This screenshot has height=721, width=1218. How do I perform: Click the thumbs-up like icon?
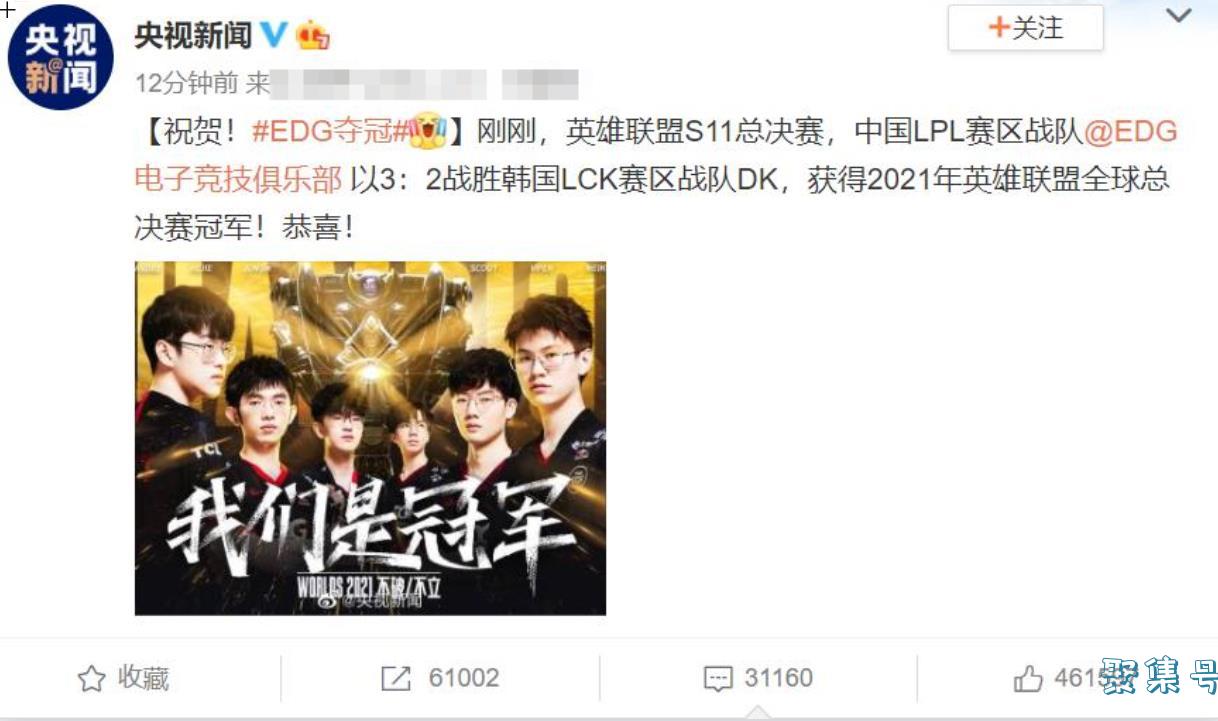[1028, 680]
